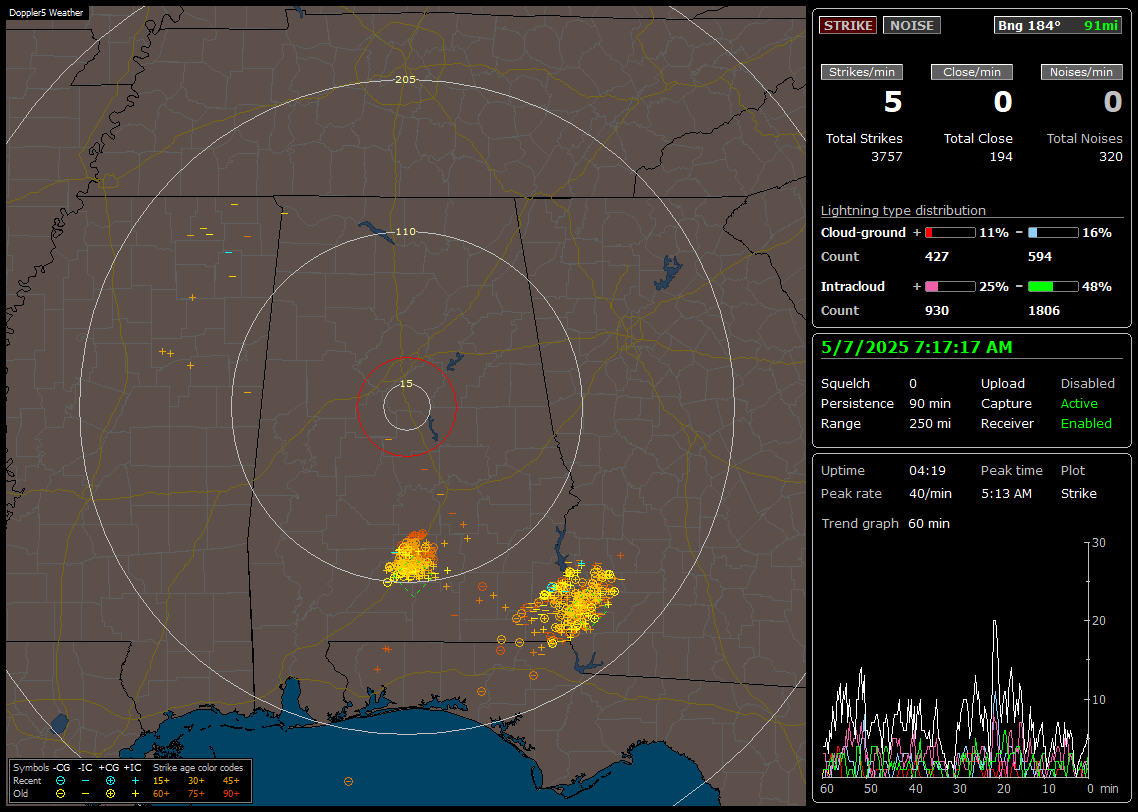Click the orange strike marker in the Gulf

click(x=348, y=782)
